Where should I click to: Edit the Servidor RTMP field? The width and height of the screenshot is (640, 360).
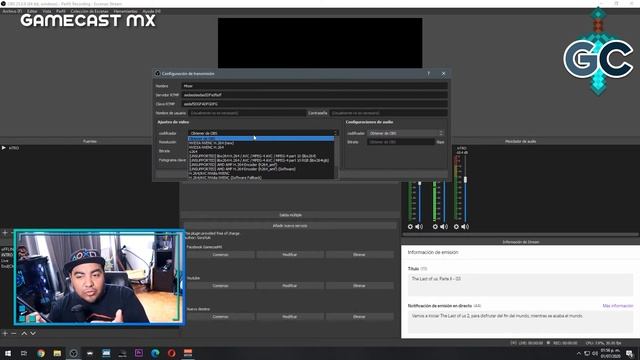(314, 95)
